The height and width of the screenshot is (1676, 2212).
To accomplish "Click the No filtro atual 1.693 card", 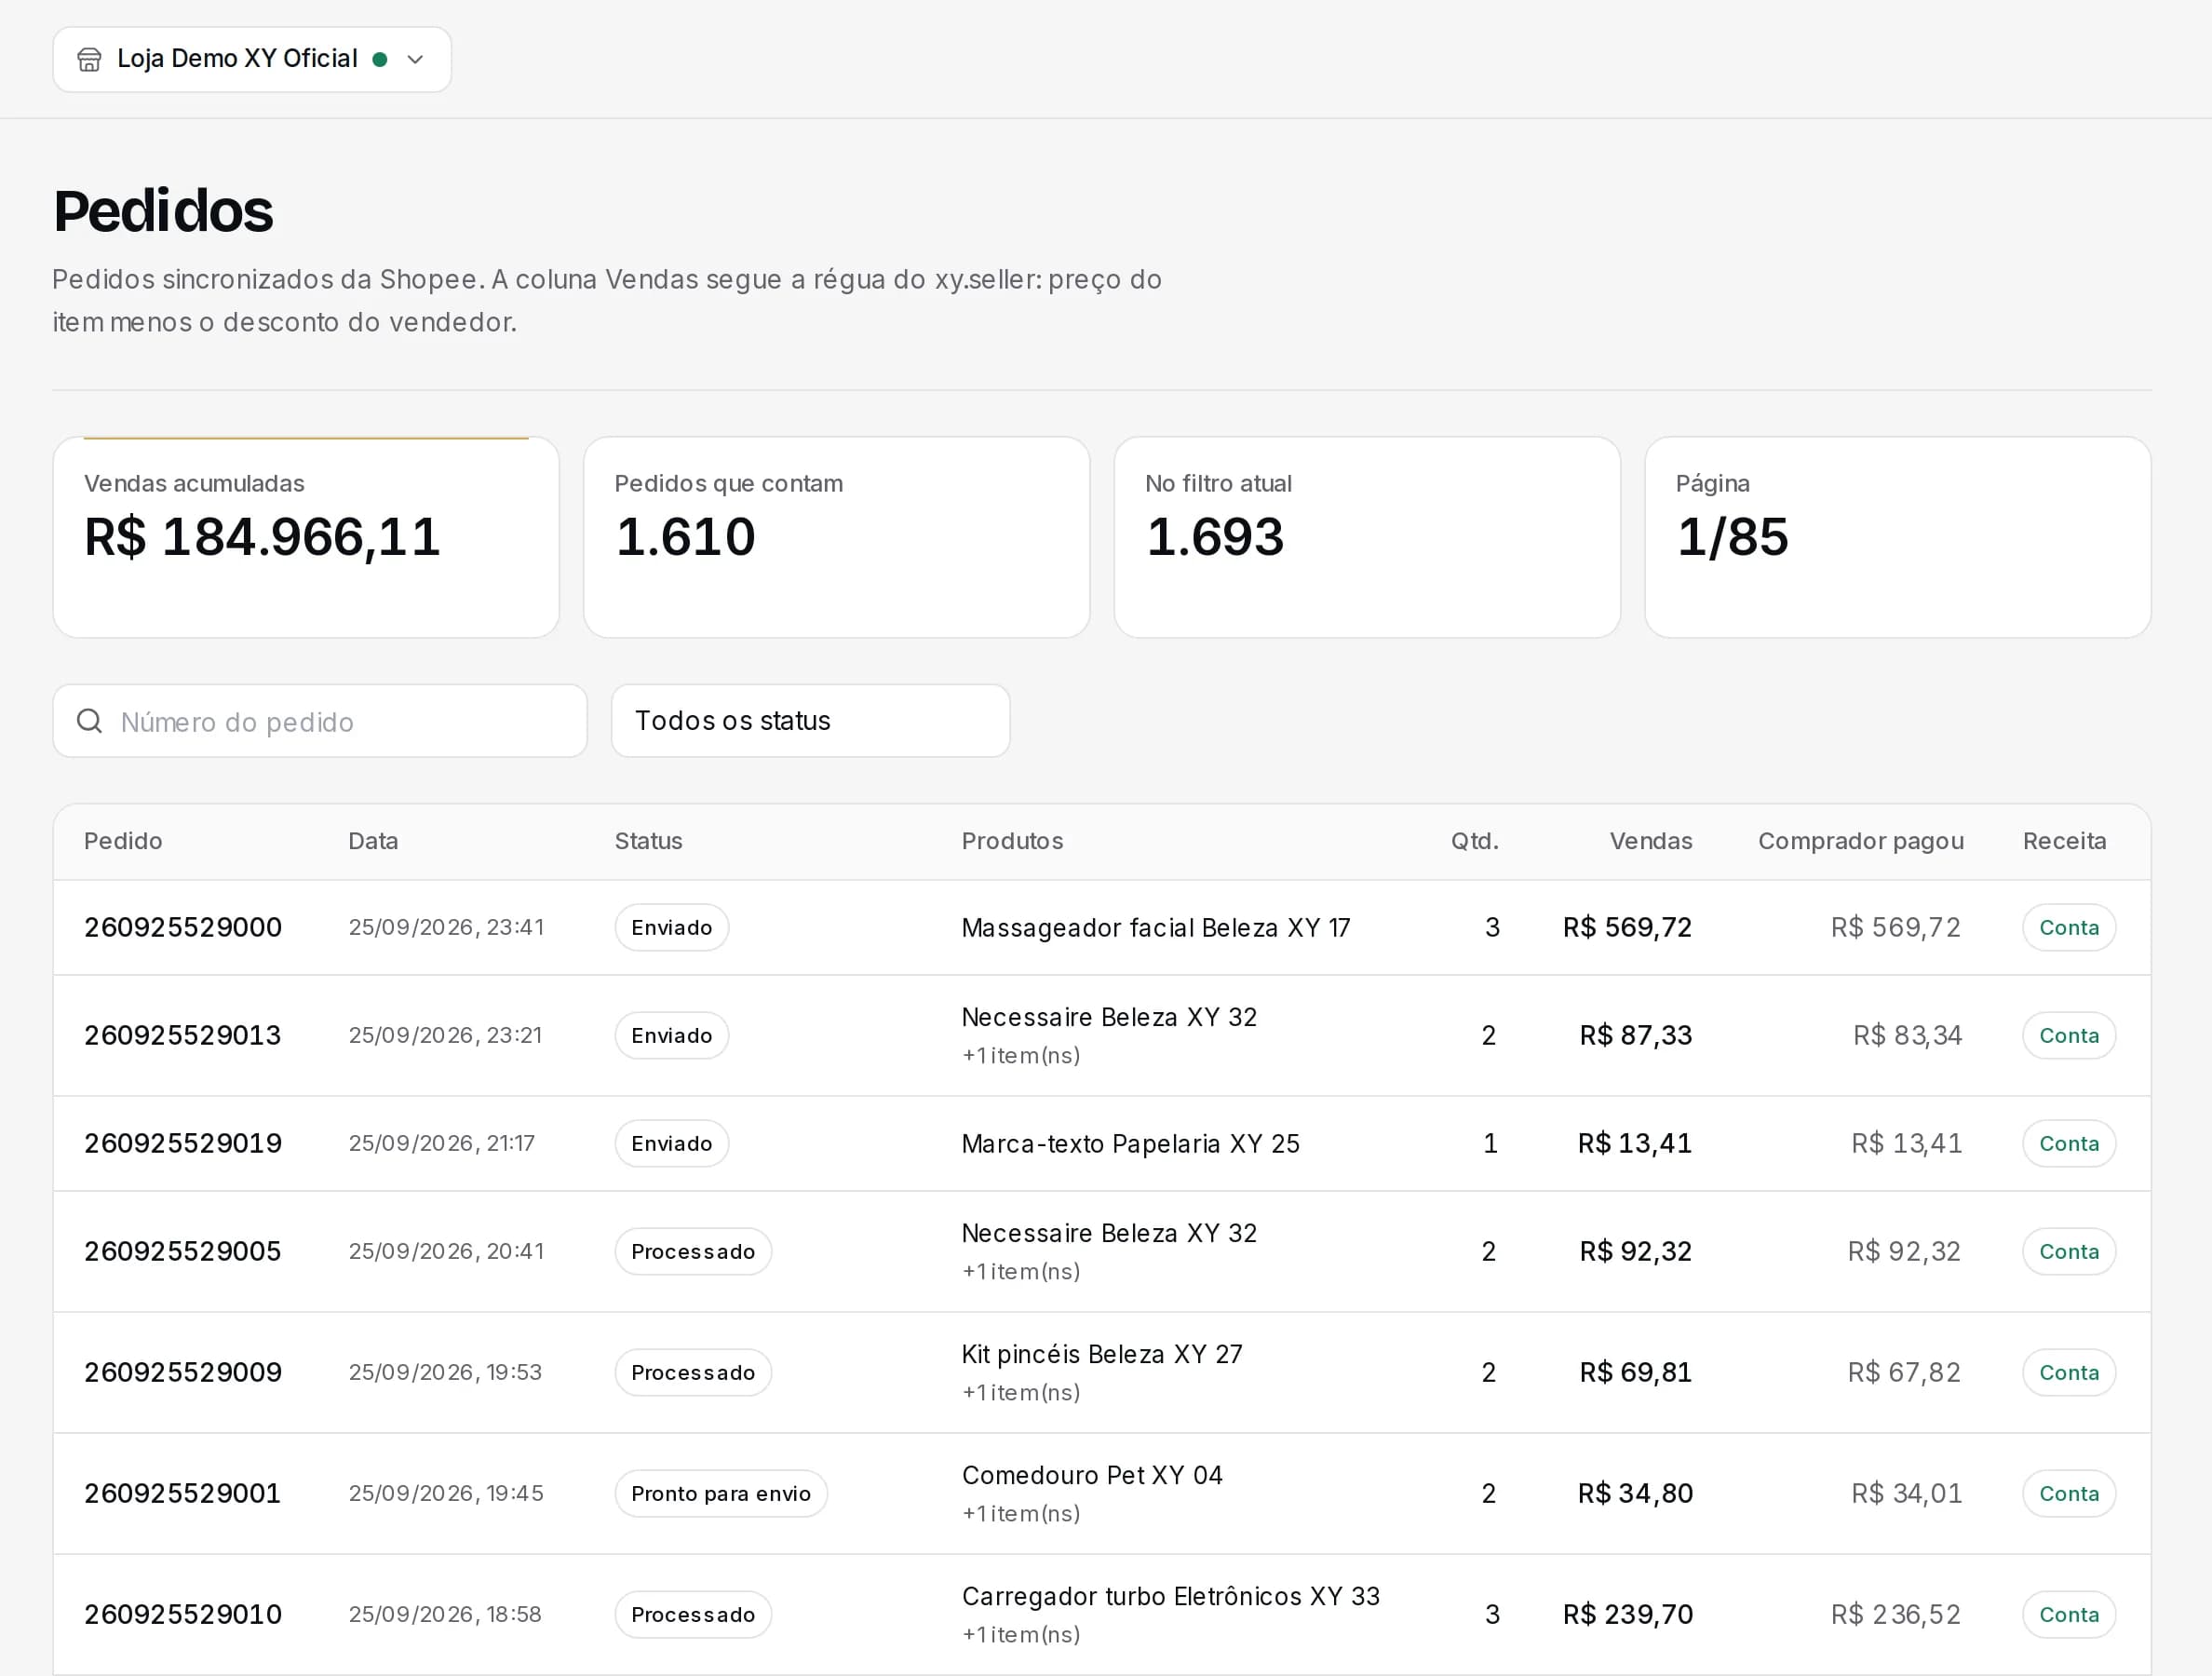I will click(1367, 537).
